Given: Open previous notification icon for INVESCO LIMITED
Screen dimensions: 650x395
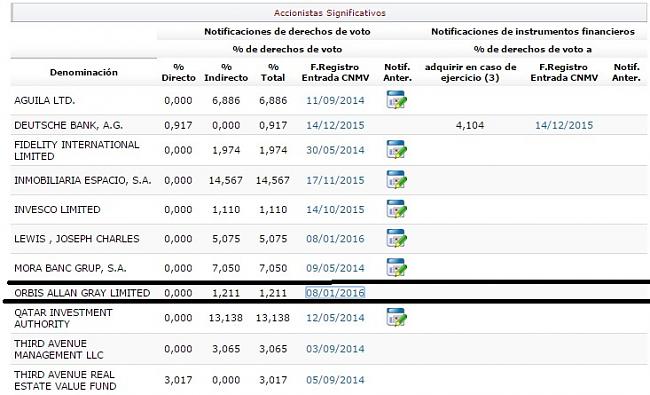Looking at the screenshot, I should 396,209.
